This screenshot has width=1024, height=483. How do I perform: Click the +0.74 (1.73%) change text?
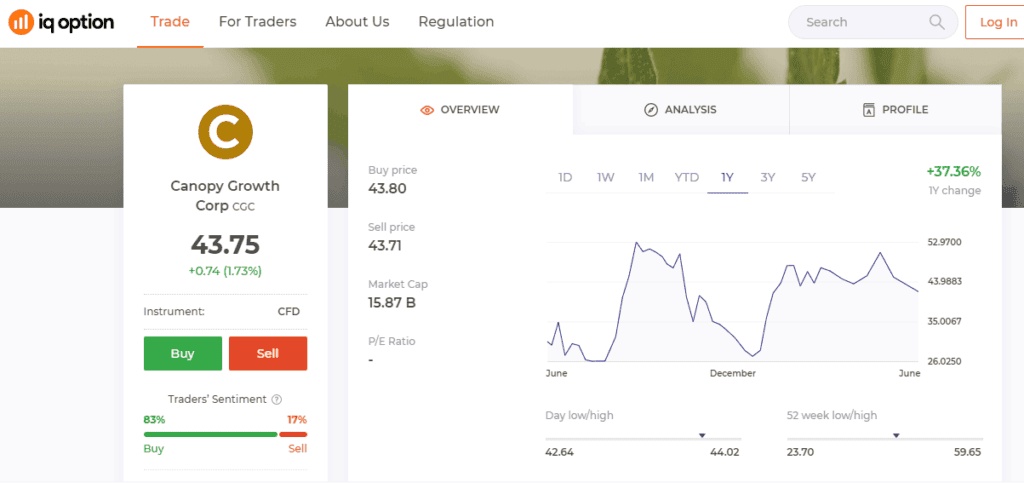point(225,271)
